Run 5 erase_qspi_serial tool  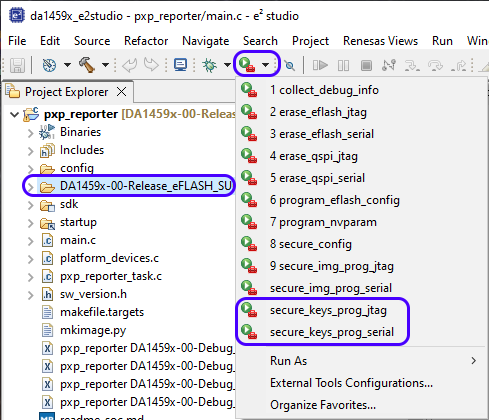pos(362,178)
